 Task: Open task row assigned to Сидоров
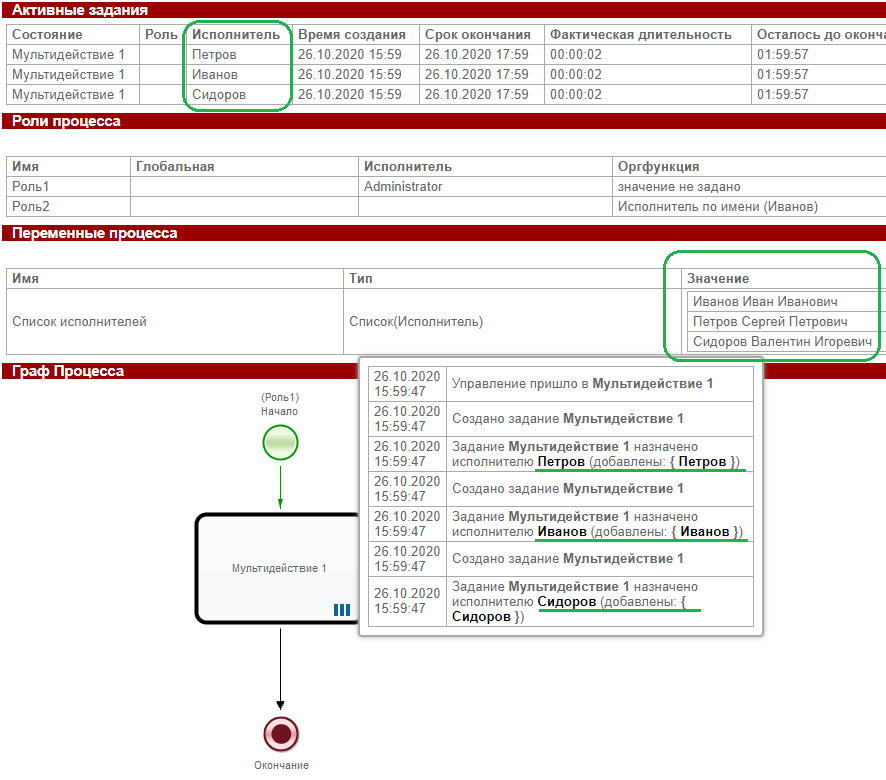tap(446, 94)
